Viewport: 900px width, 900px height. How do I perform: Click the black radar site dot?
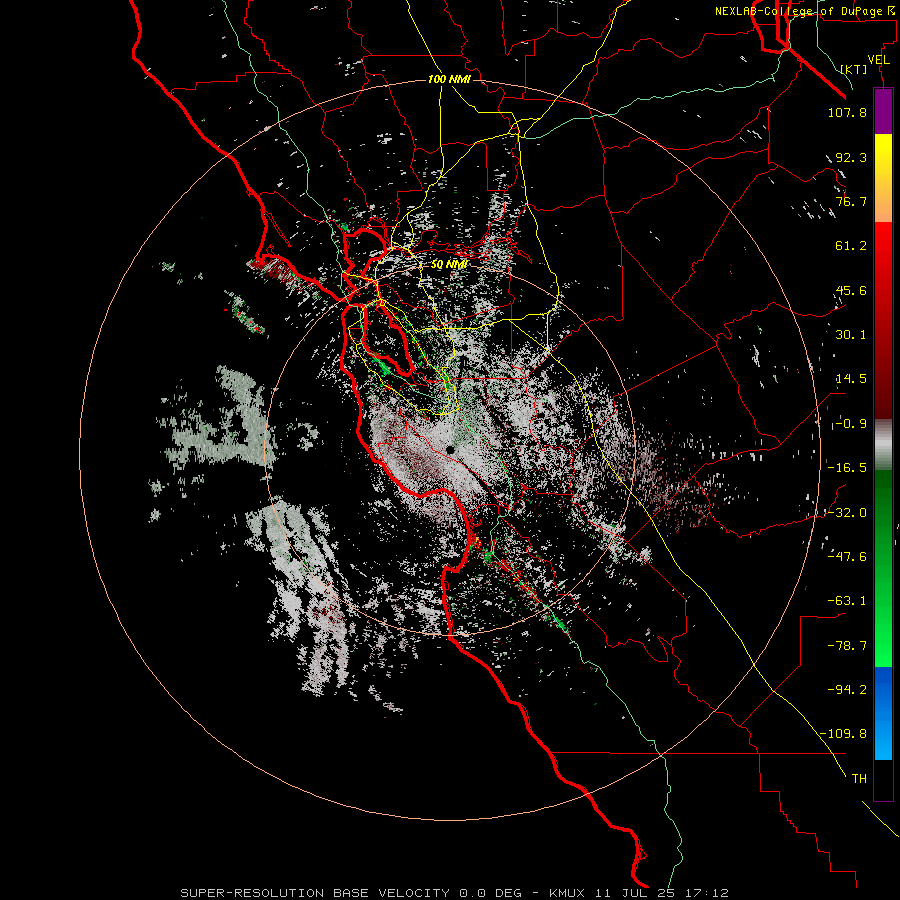pos(451,450)
